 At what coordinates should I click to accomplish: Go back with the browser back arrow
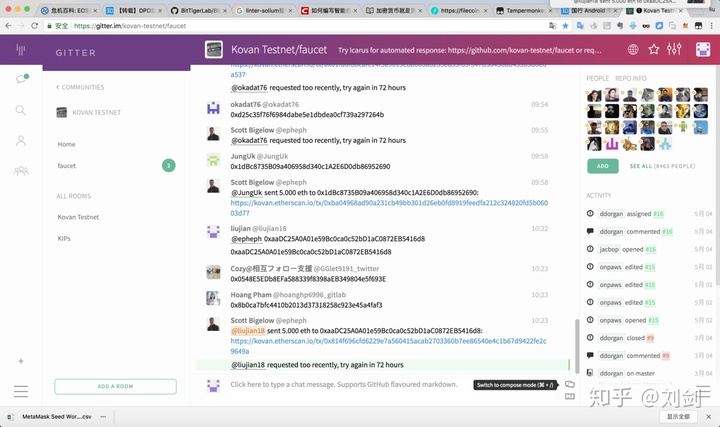tap(8, 26)
